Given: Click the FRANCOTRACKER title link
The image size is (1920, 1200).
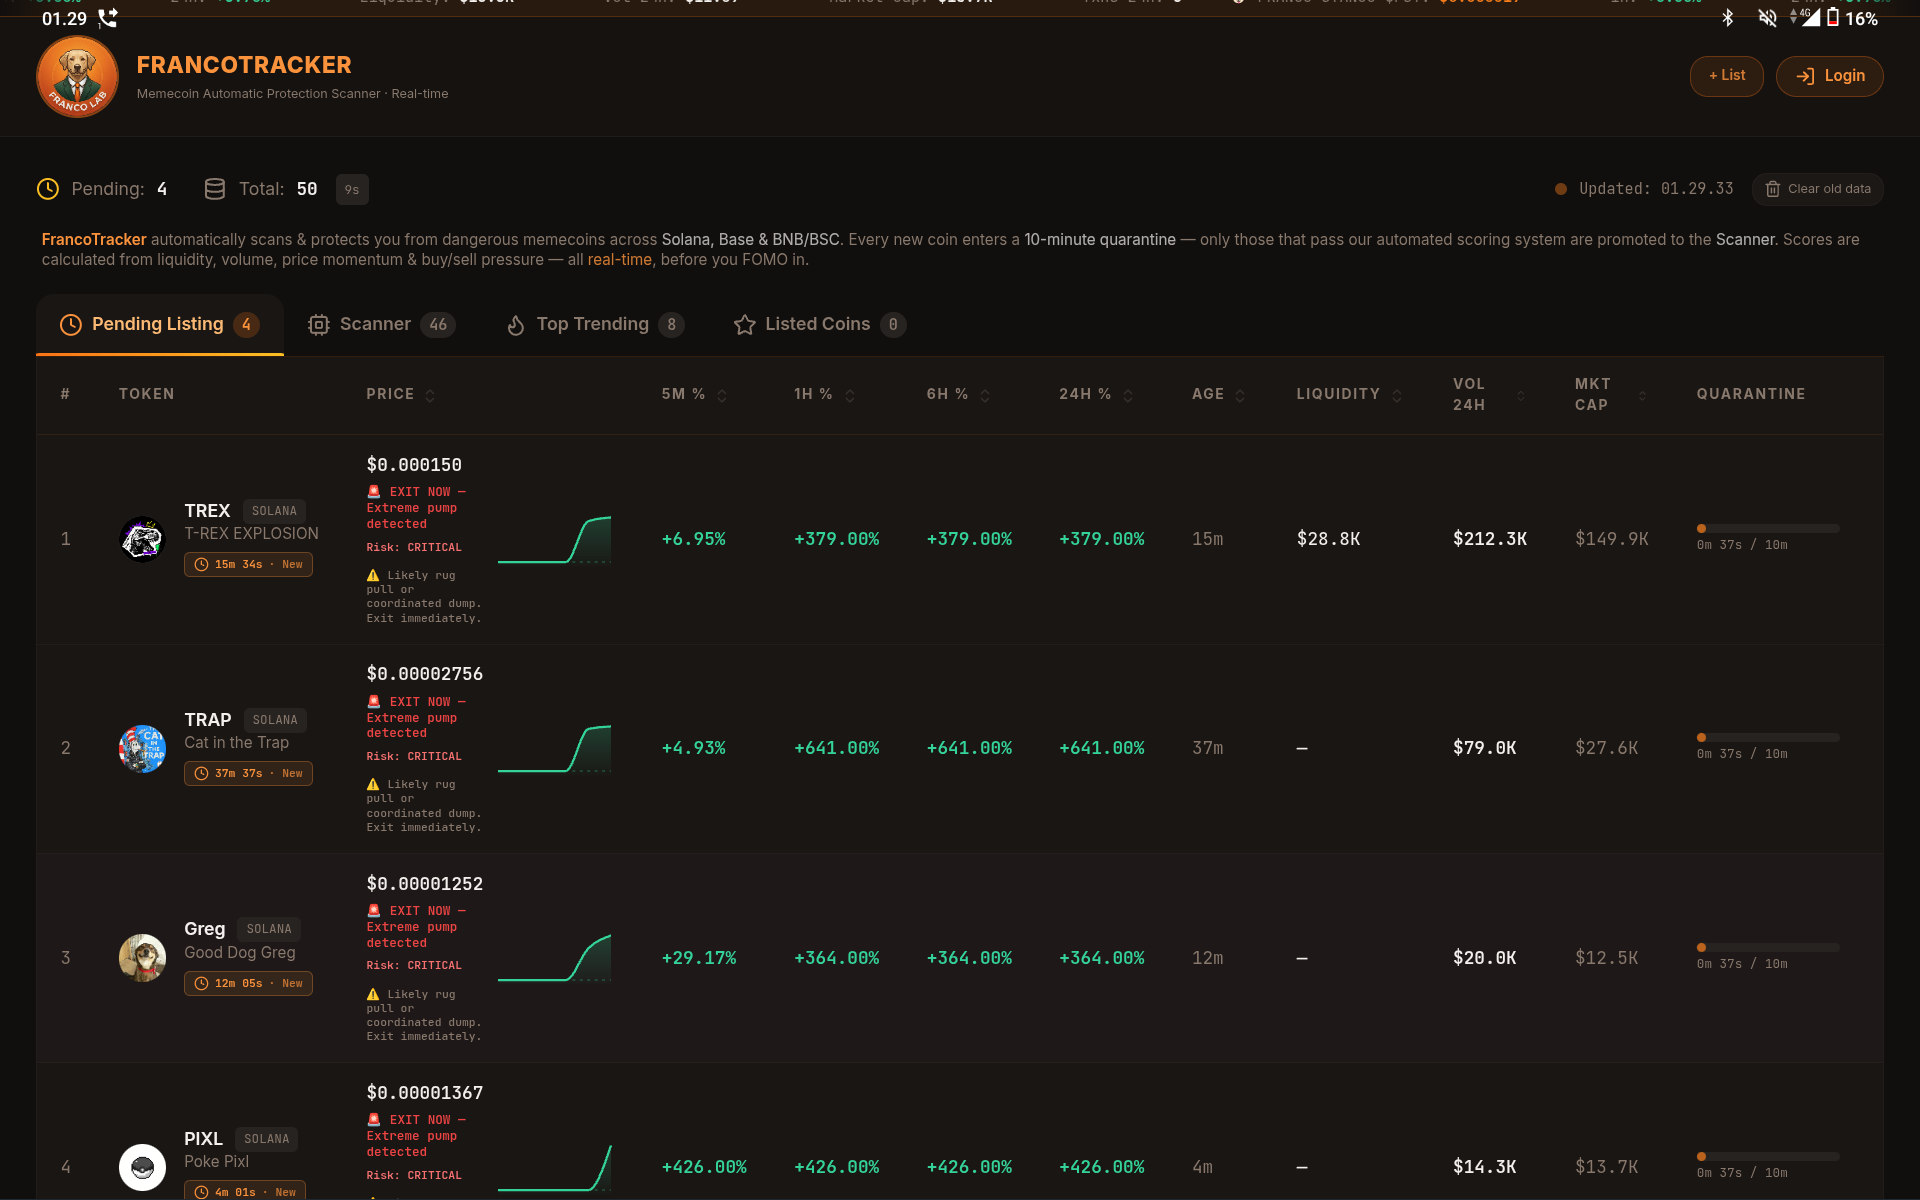Looking at the screenshot, I should [x=244, y=65].
